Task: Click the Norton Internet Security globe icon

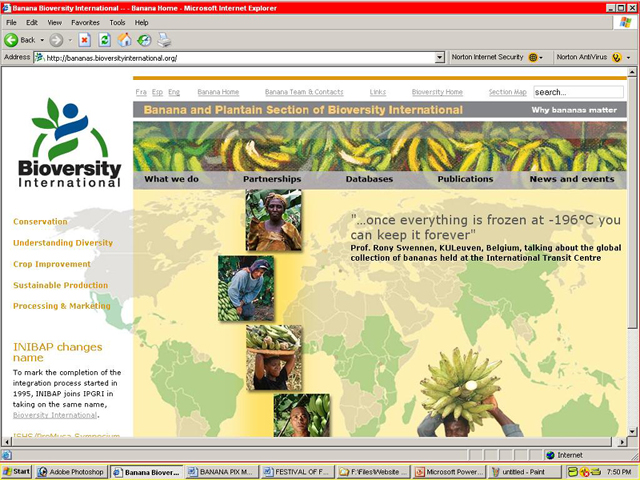Action: (533, 58)
